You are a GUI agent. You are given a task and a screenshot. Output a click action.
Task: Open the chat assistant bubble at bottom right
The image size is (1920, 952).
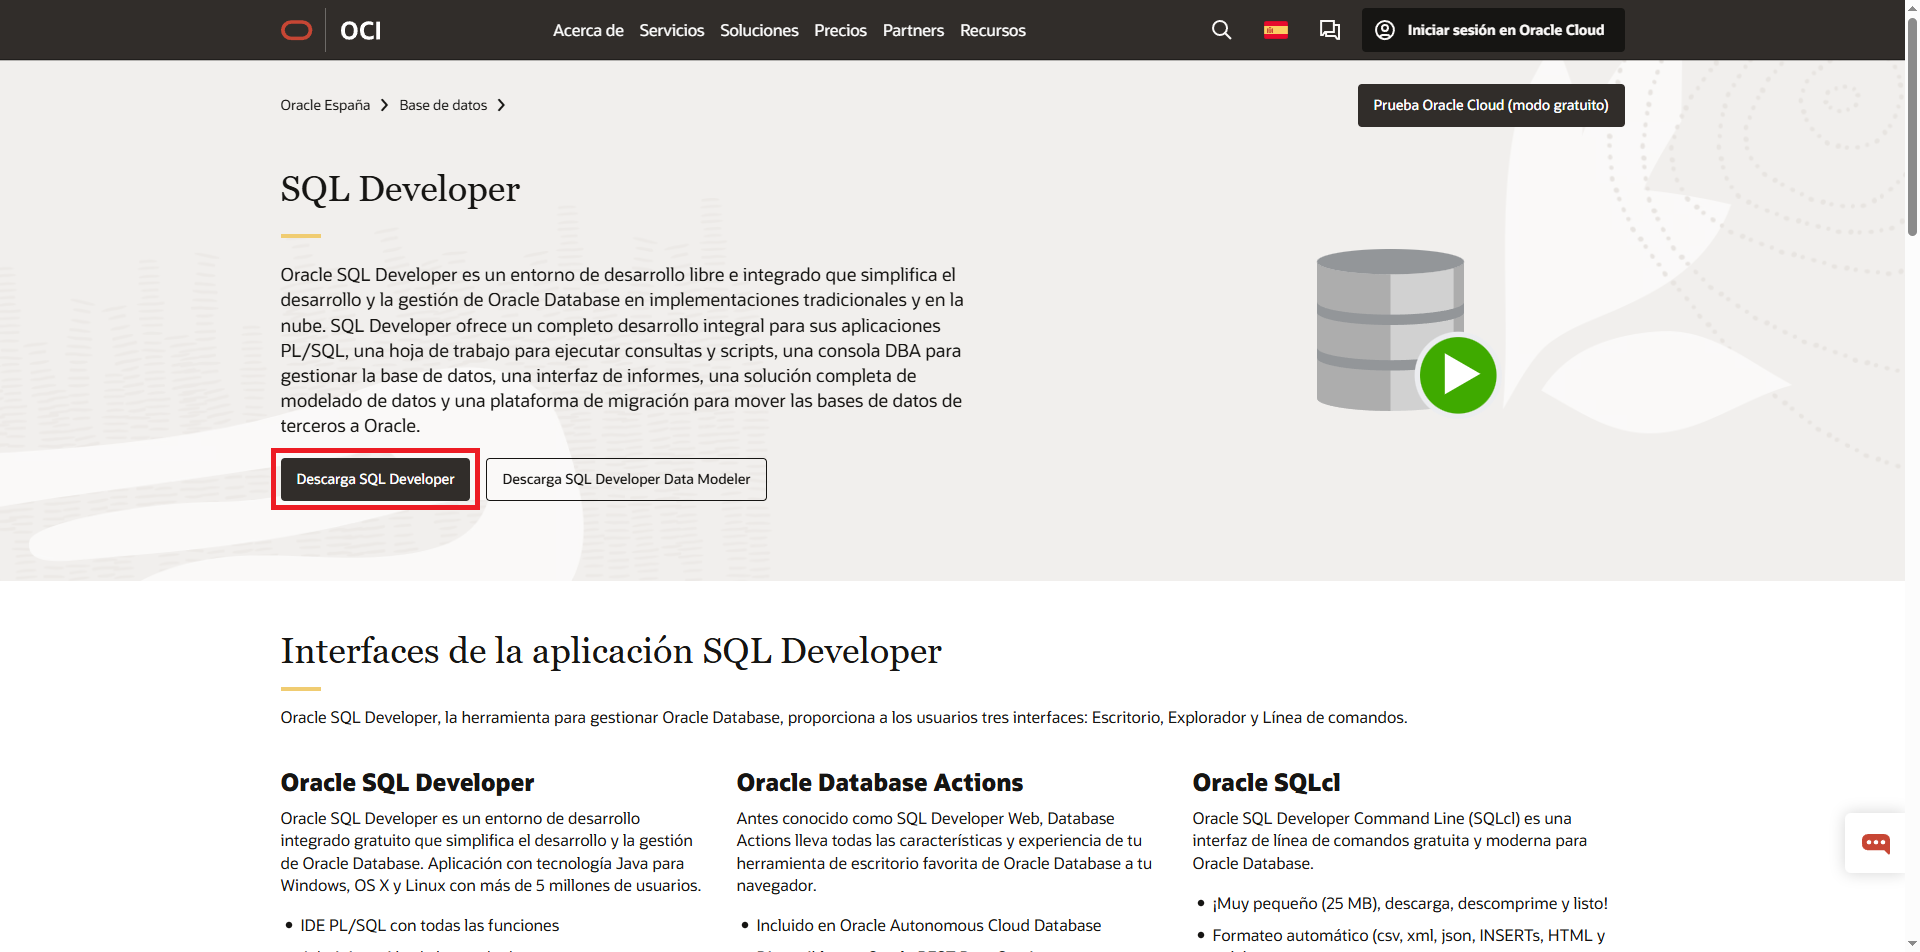pos(1876,843)
